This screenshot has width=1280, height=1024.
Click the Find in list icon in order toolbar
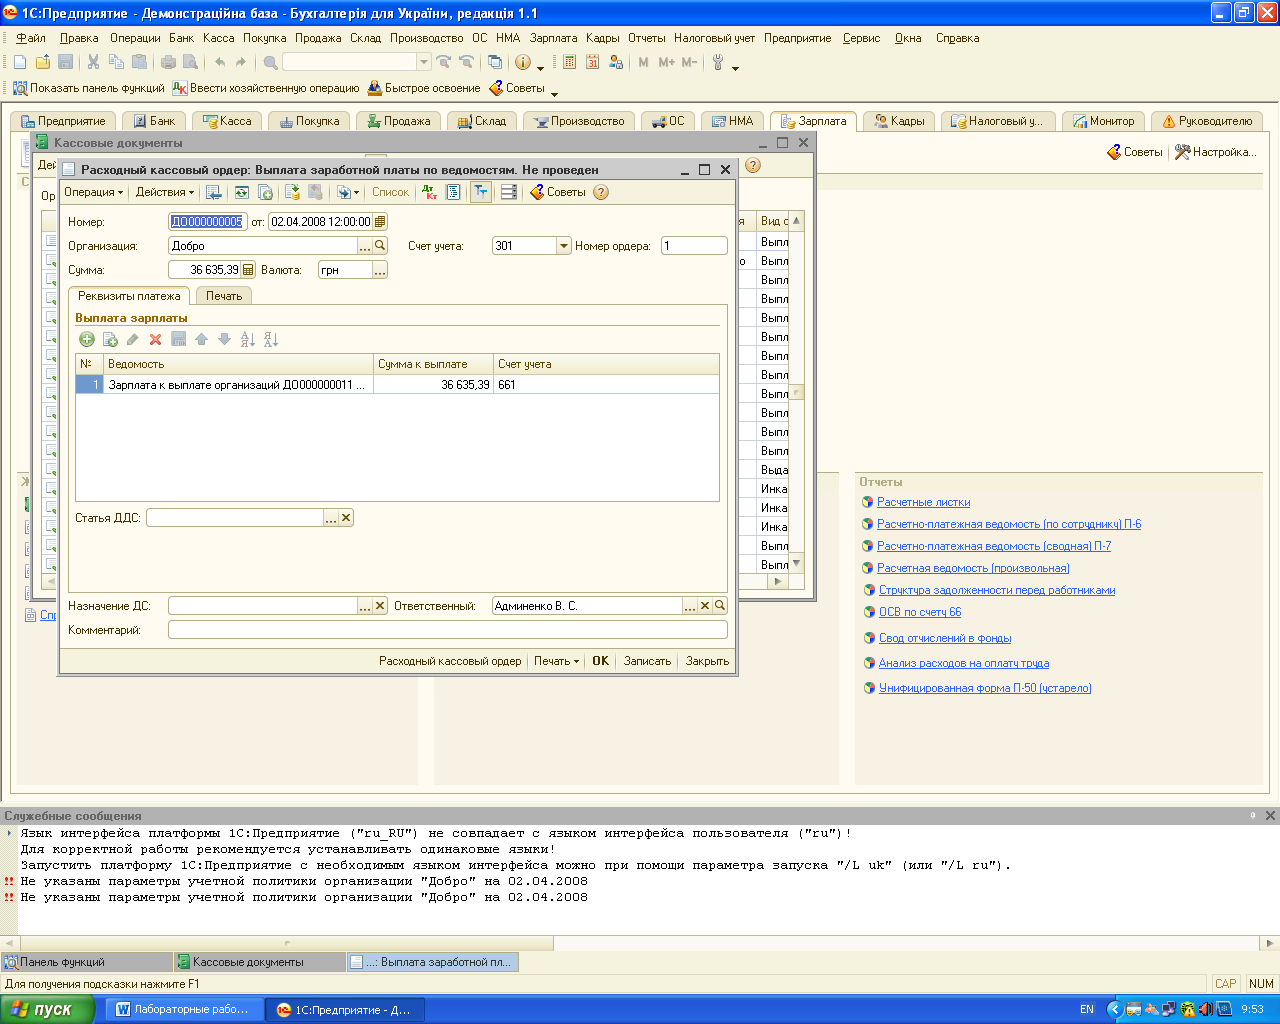213,192
